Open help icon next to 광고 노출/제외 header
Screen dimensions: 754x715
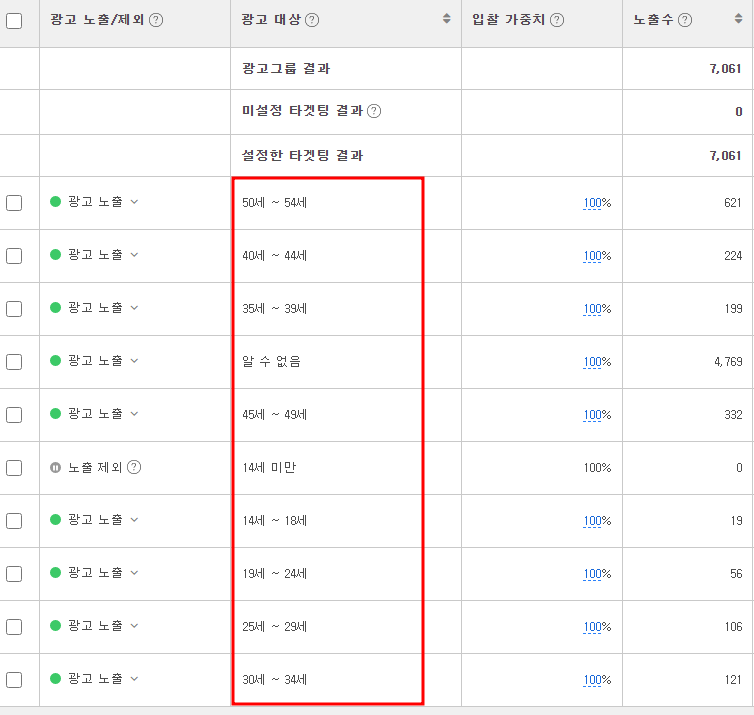tap(156, 20)
